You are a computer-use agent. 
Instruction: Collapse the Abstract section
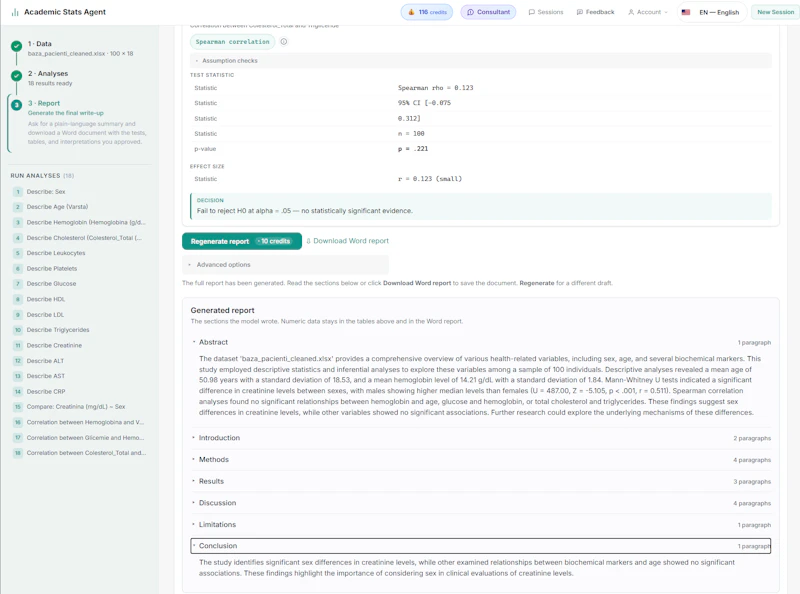tap(481, 342)
